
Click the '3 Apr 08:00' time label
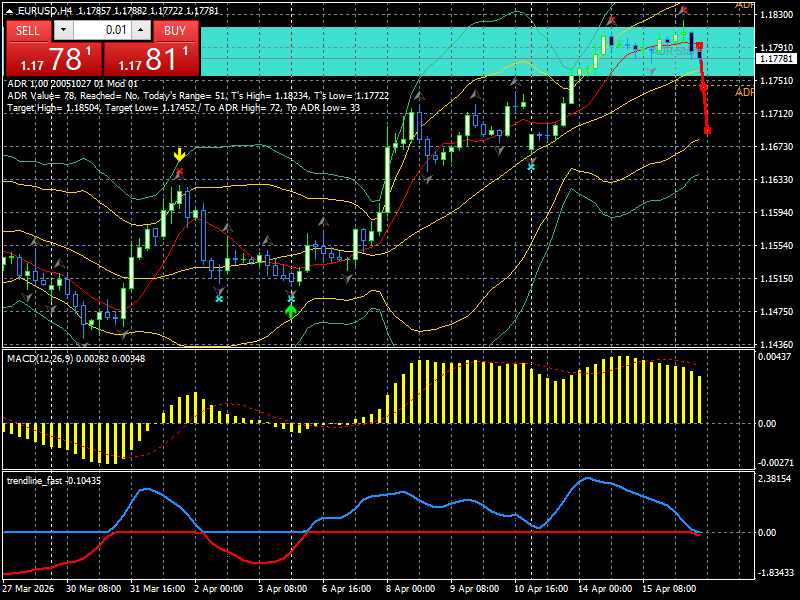283,589
